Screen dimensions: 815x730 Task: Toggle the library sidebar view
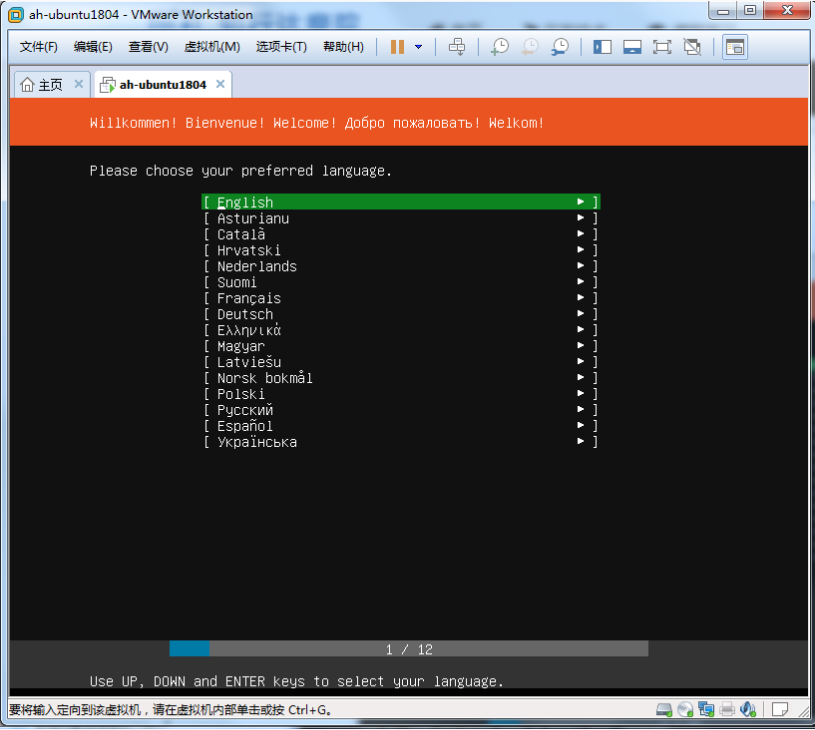coord(602,47)
